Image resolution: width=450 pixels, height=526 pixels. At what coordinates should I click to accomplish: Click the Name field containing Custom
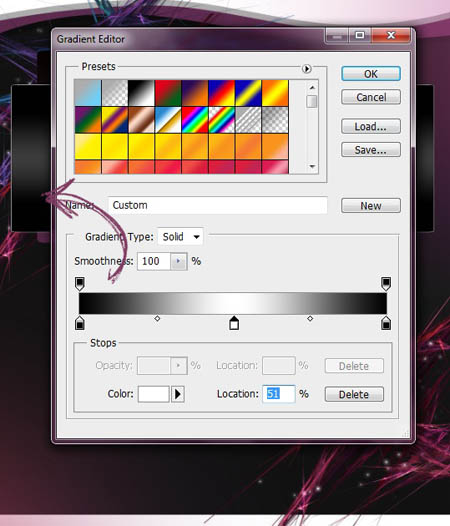click(218, 205)
